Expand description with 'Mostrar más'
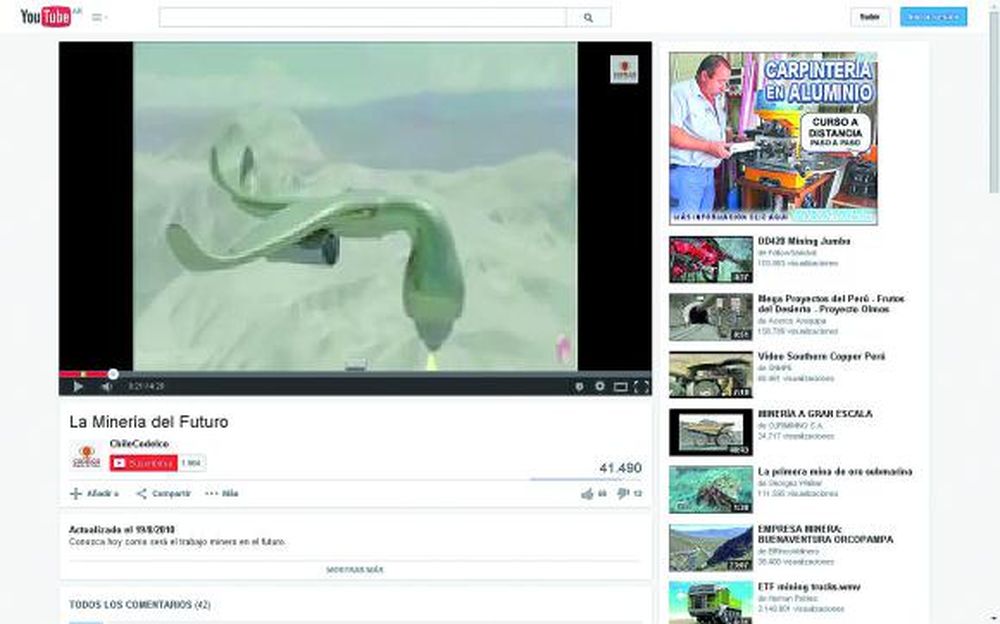Viewport: 1000px width, 624px height. coord(354,570)
